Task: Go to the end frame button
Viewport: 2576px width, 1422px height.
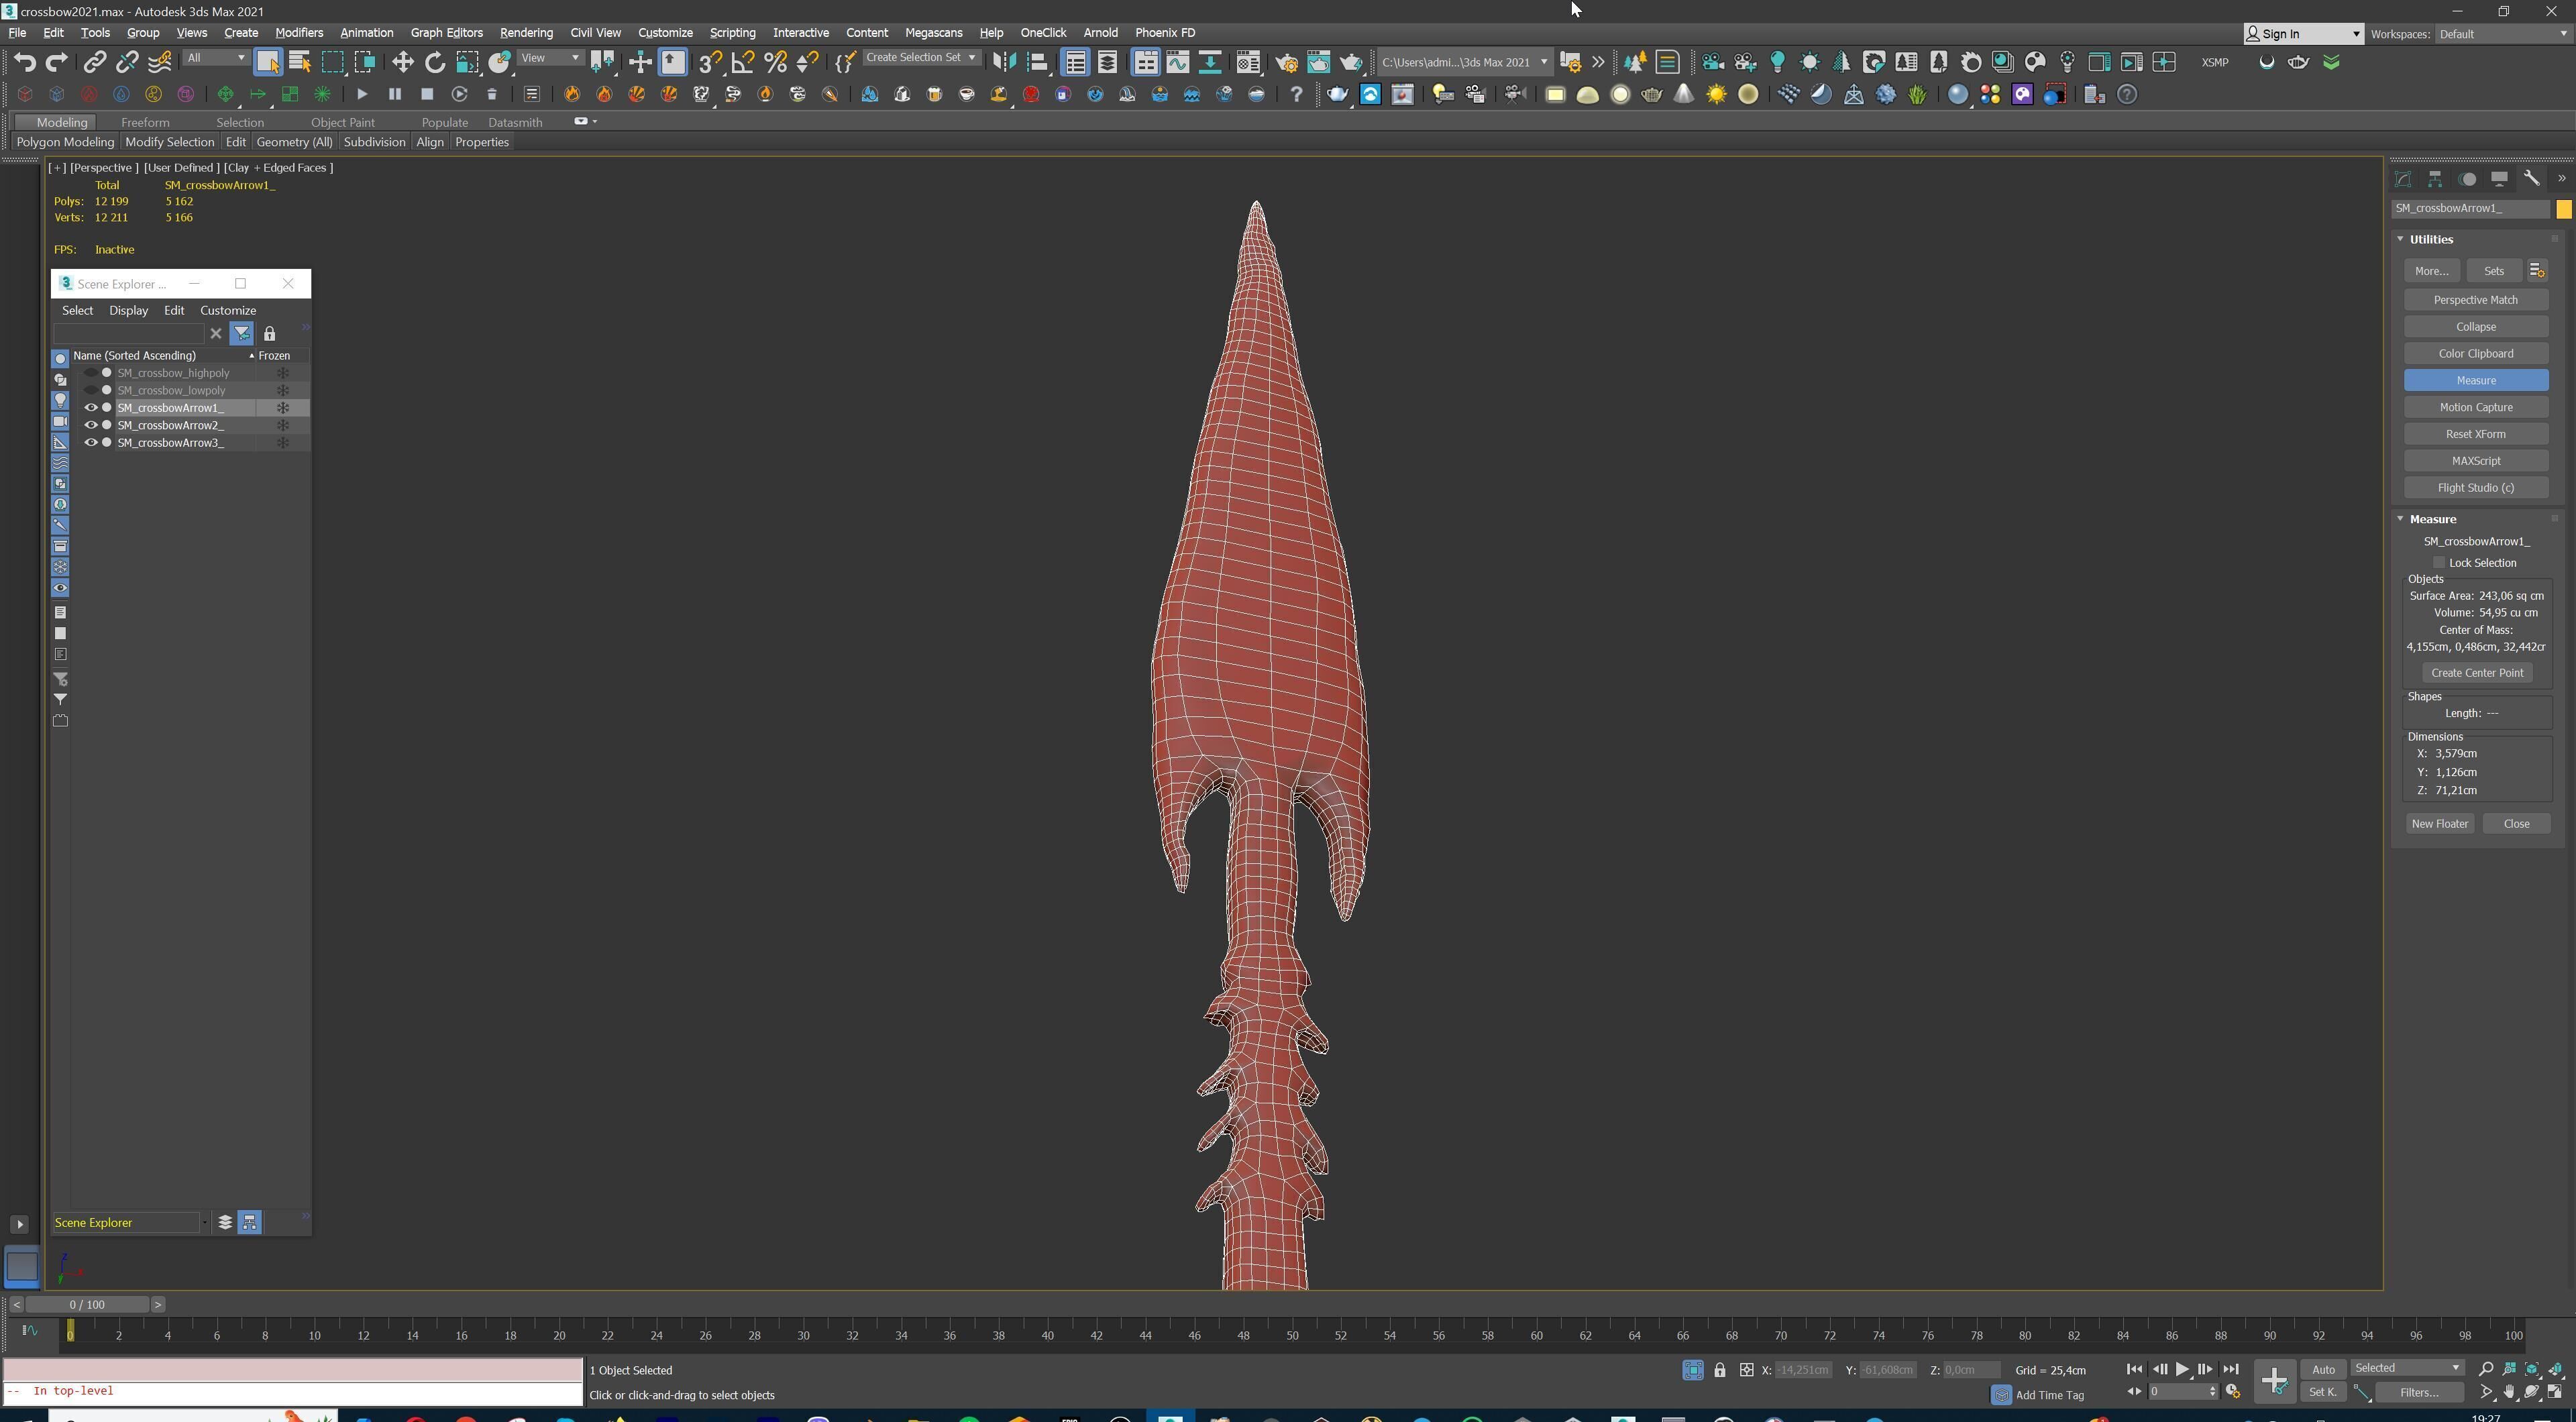Action: pos(2230,1369)
